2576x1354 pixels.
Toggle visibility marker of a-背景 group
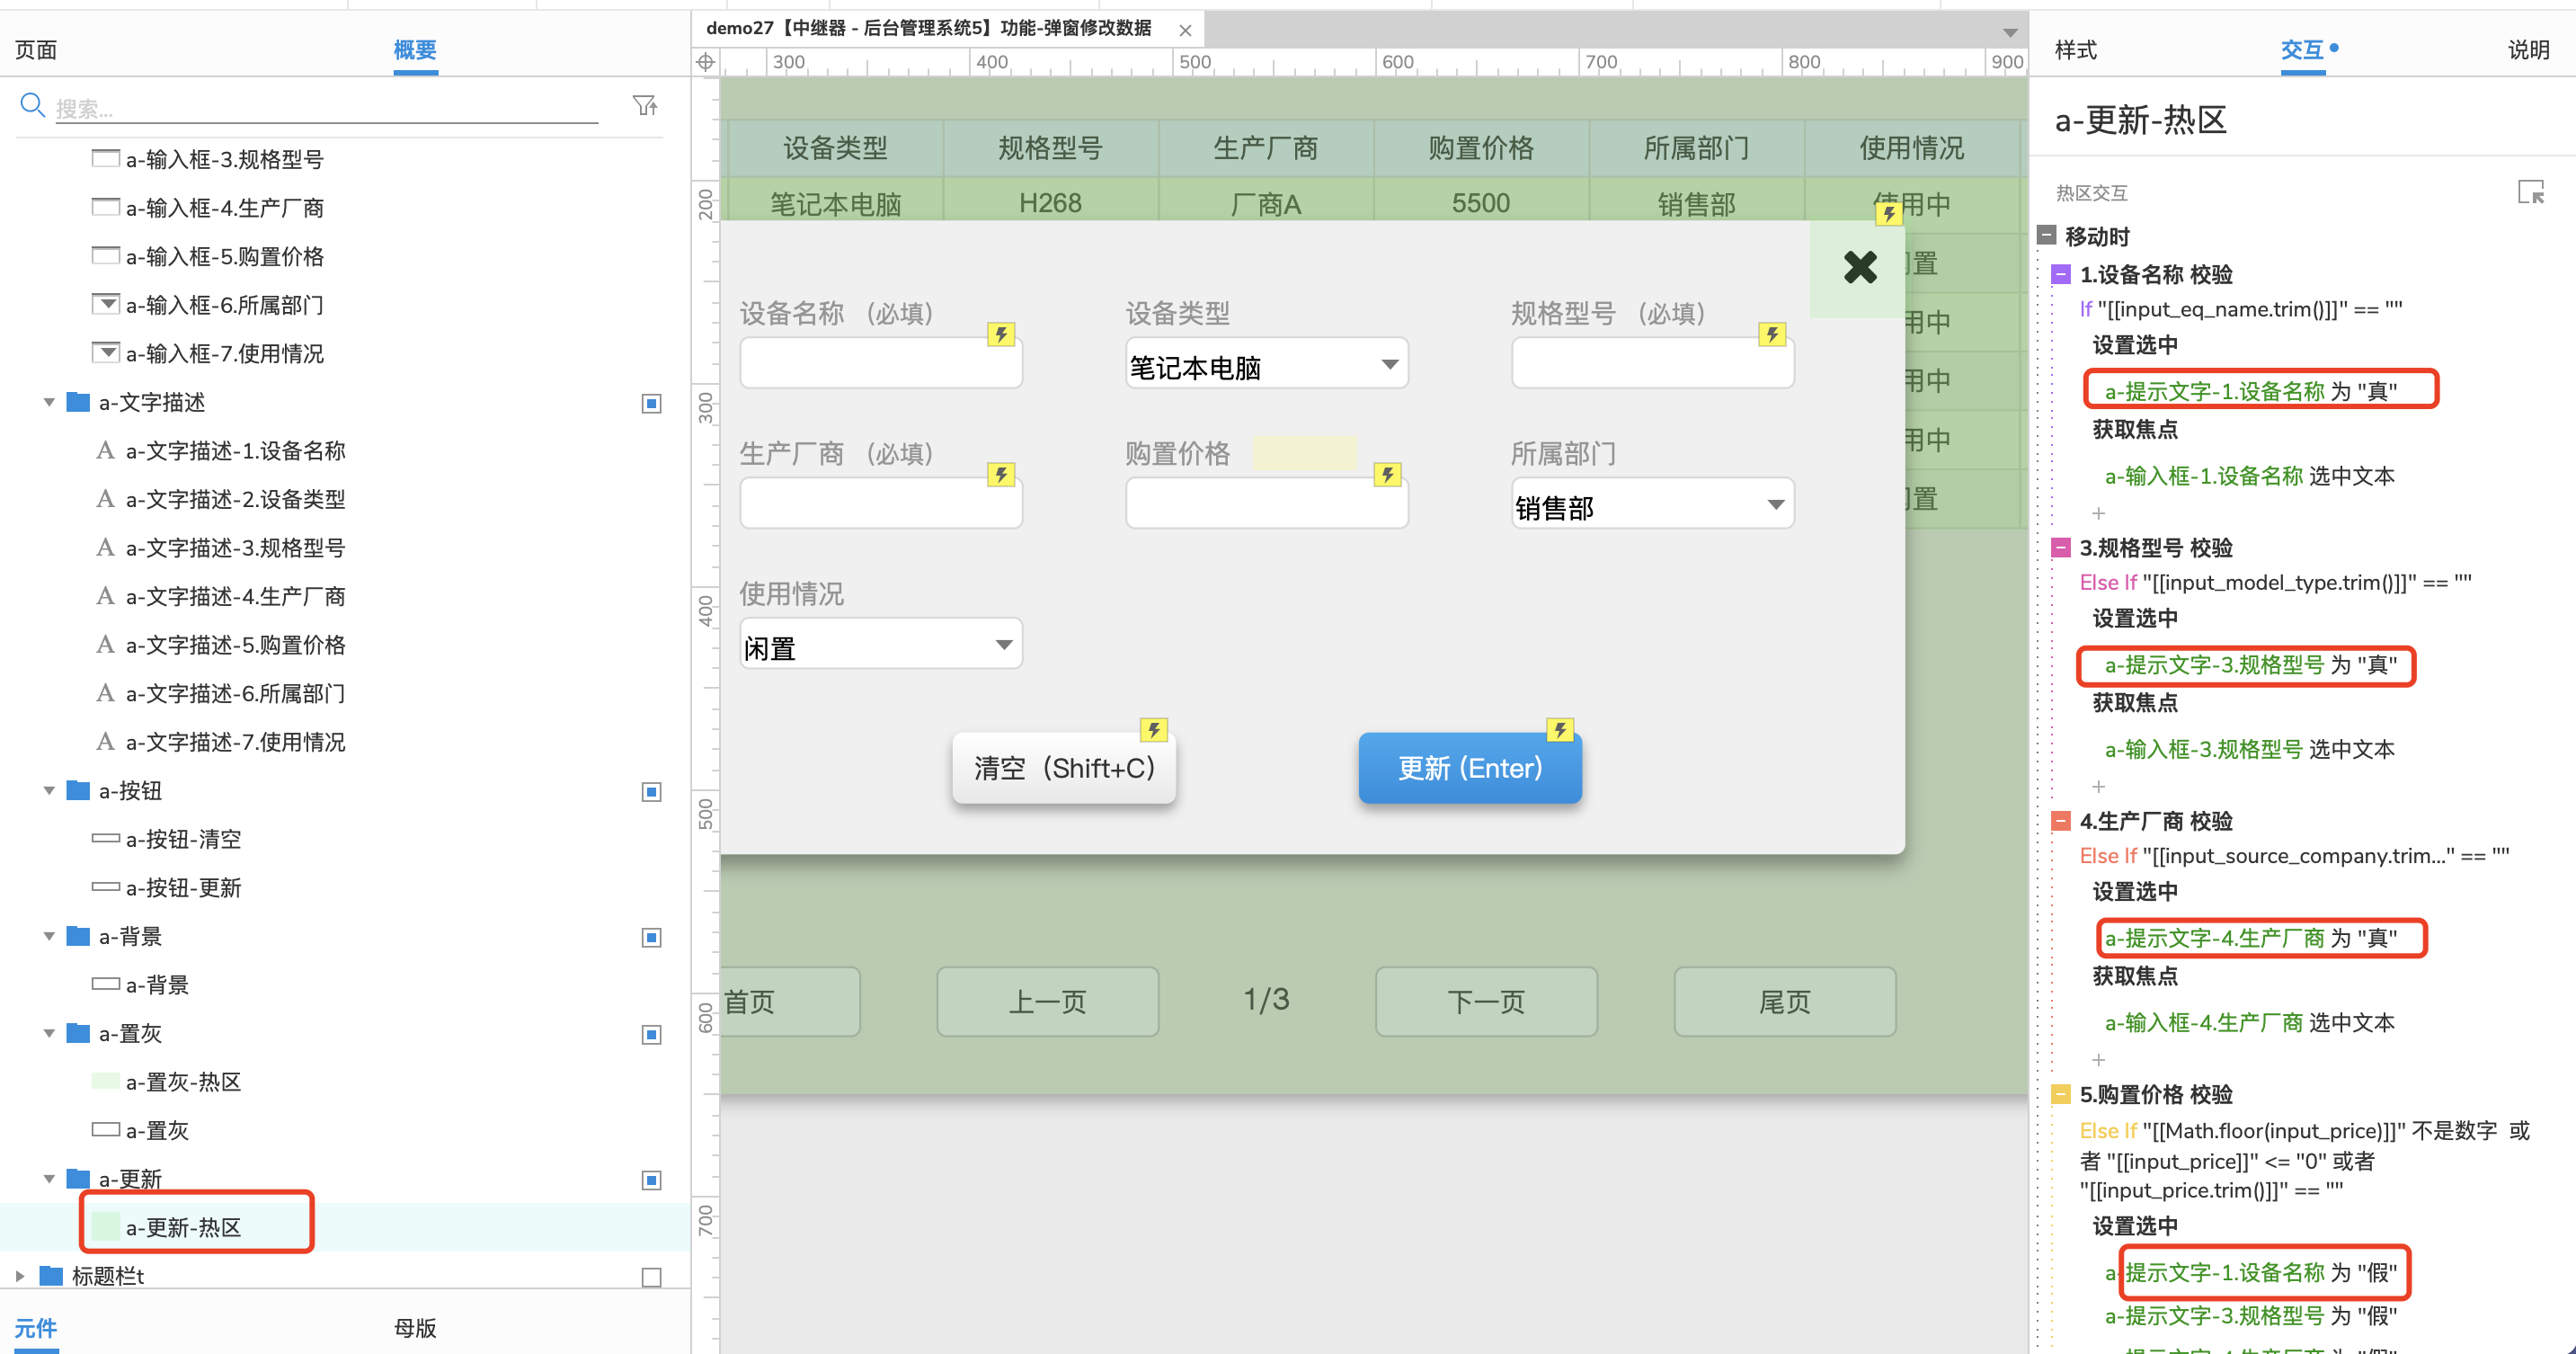[651, 937]
